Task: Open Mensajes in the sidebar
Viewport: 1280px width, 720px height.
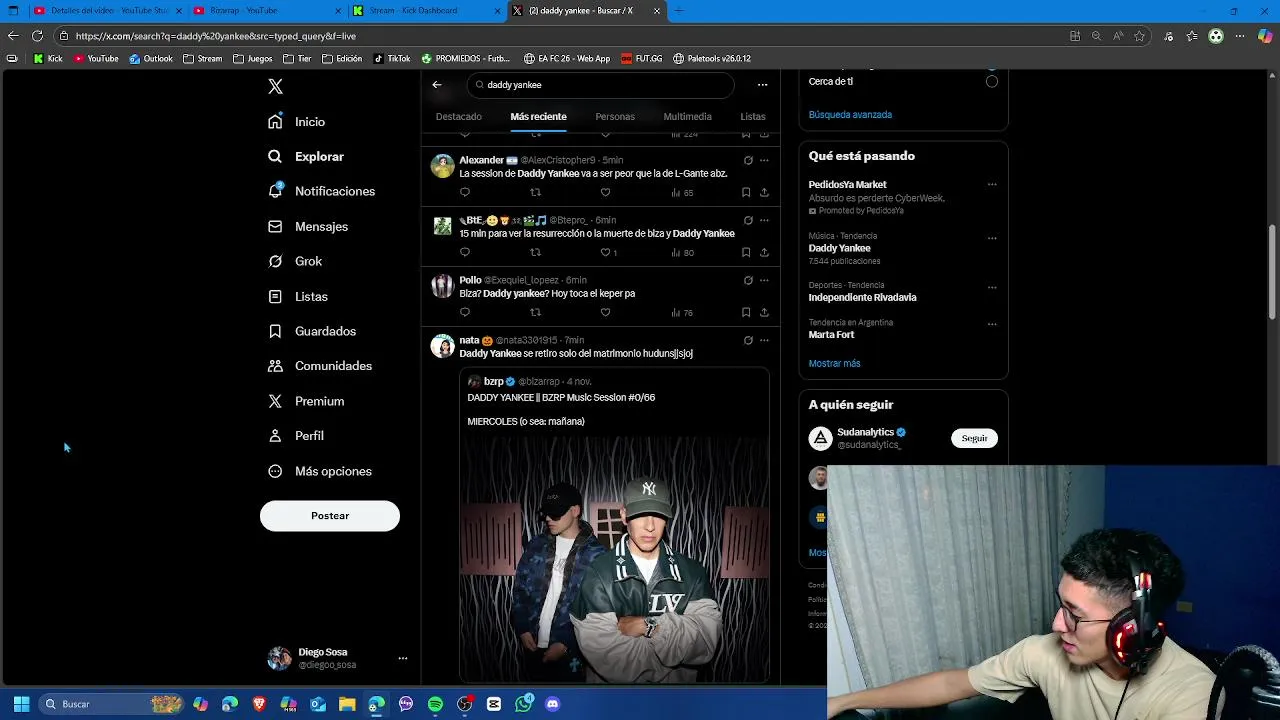Action: (x=308, y=227)
